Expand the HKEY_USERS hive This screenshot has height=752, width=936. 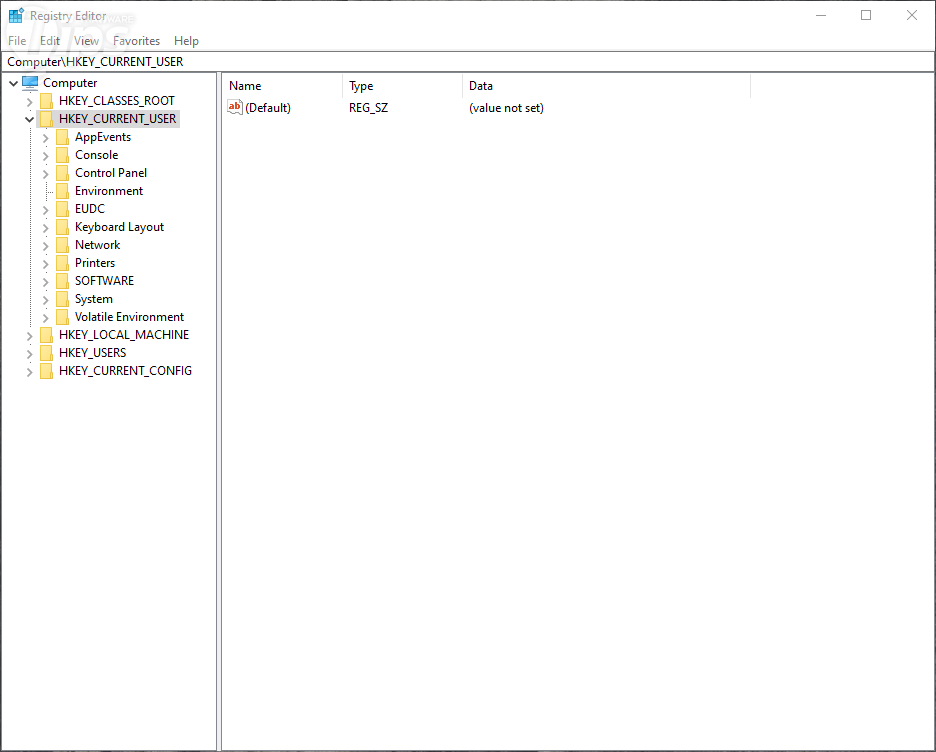click(x=29, y=353)
